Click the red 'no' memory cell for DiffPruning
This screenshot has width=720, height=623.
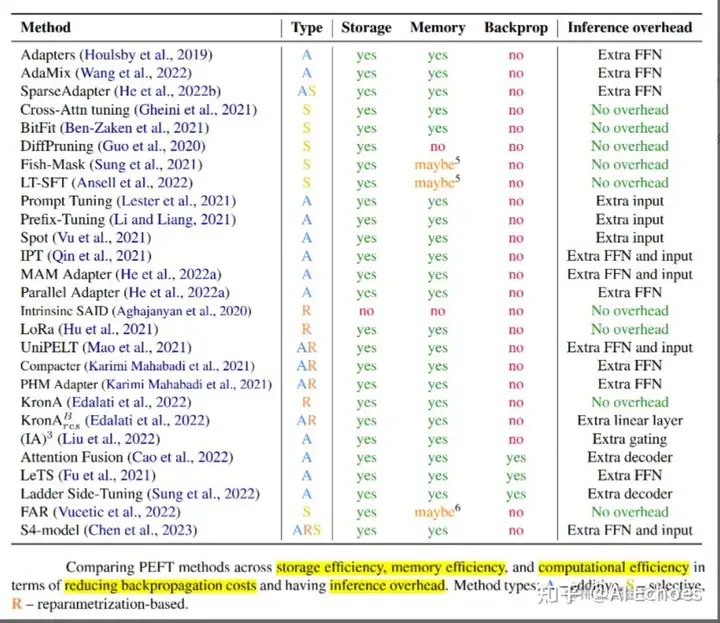click(438, 147)
